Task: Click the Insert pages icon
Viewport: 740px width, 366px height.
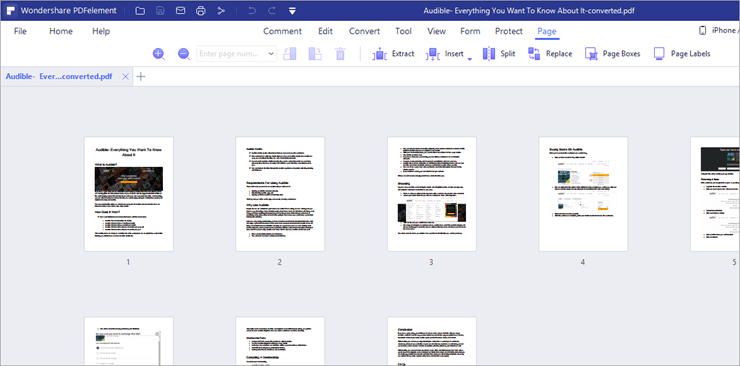Action: pyautogui.click(x=433, y=54)
